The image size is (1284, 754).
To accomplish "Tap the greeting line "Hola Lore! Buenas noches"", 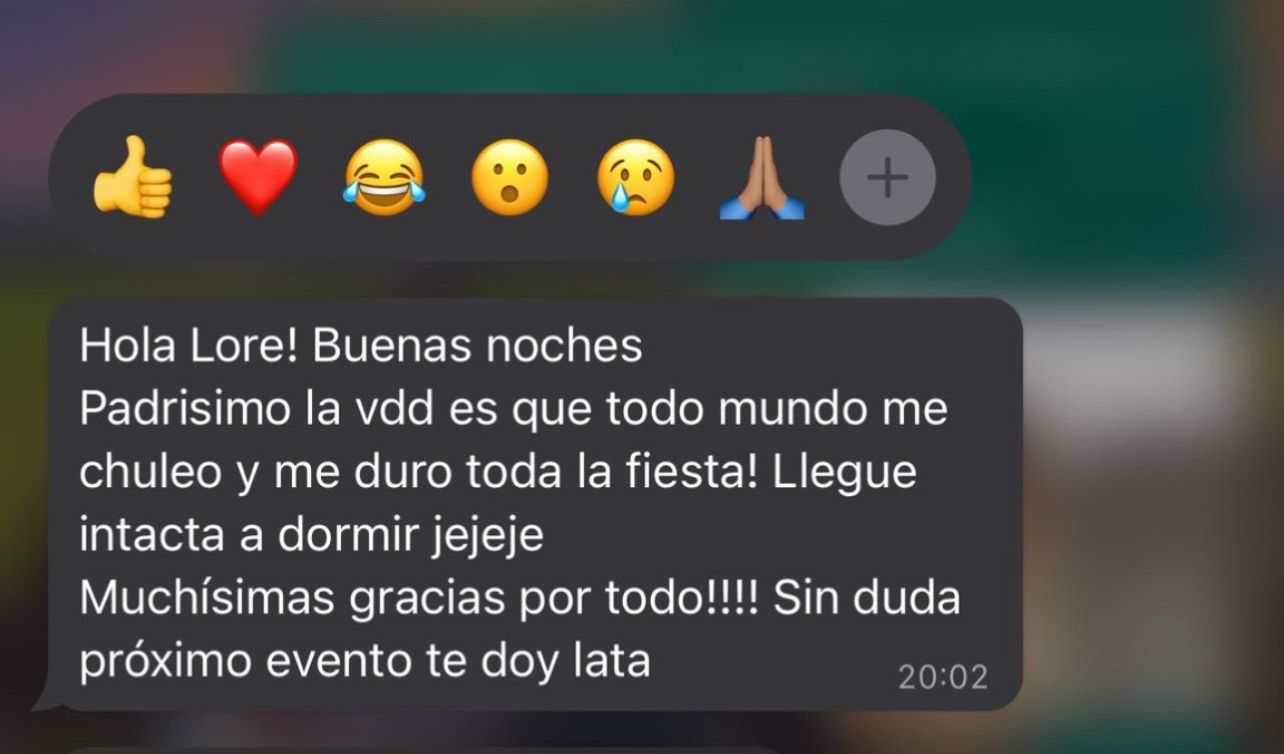I will coord(360,346).
